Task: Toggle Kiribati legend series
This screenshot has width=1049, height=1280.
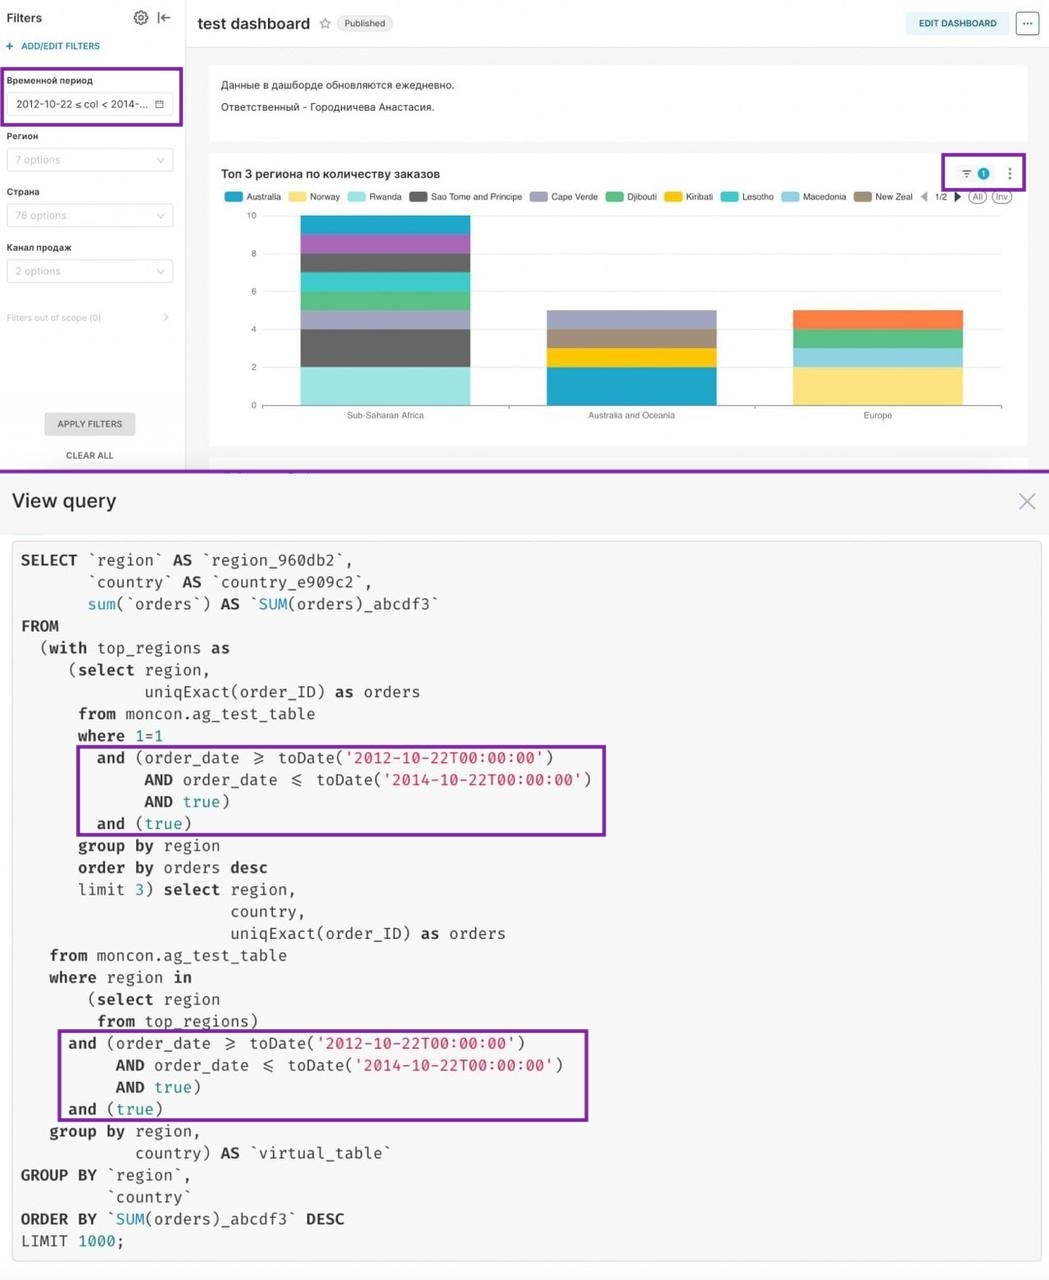Action: [x=689, y=197]
